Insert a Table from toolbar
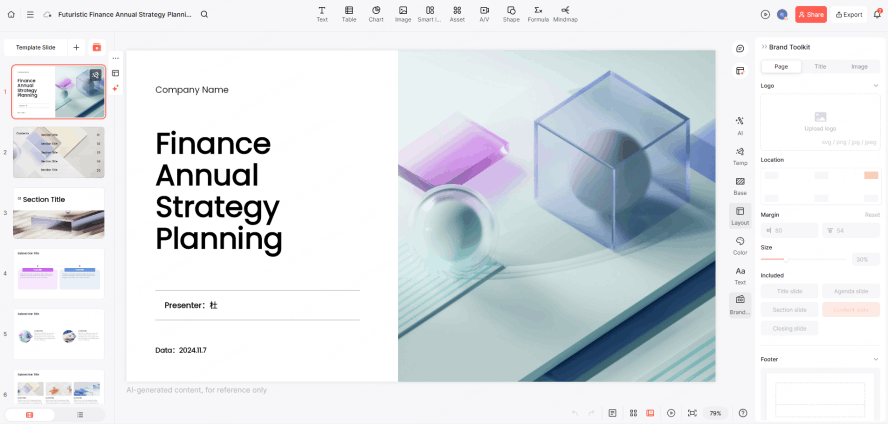This screenshot has width=888, height=424. (349, 14)
